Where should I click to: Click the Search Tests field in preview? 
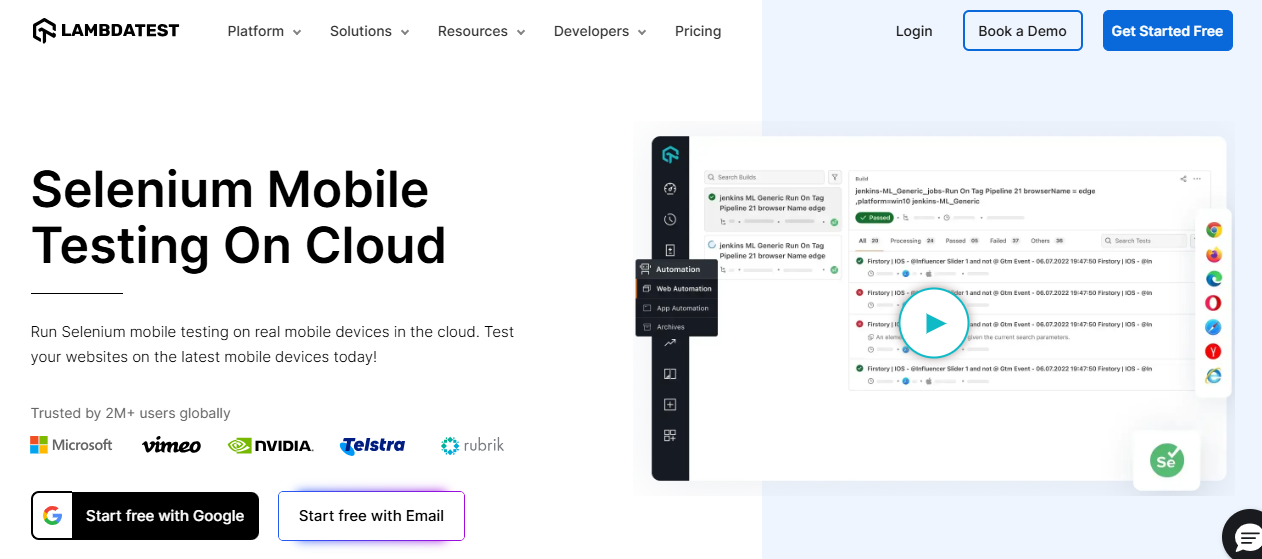[x=1143, y=241]
